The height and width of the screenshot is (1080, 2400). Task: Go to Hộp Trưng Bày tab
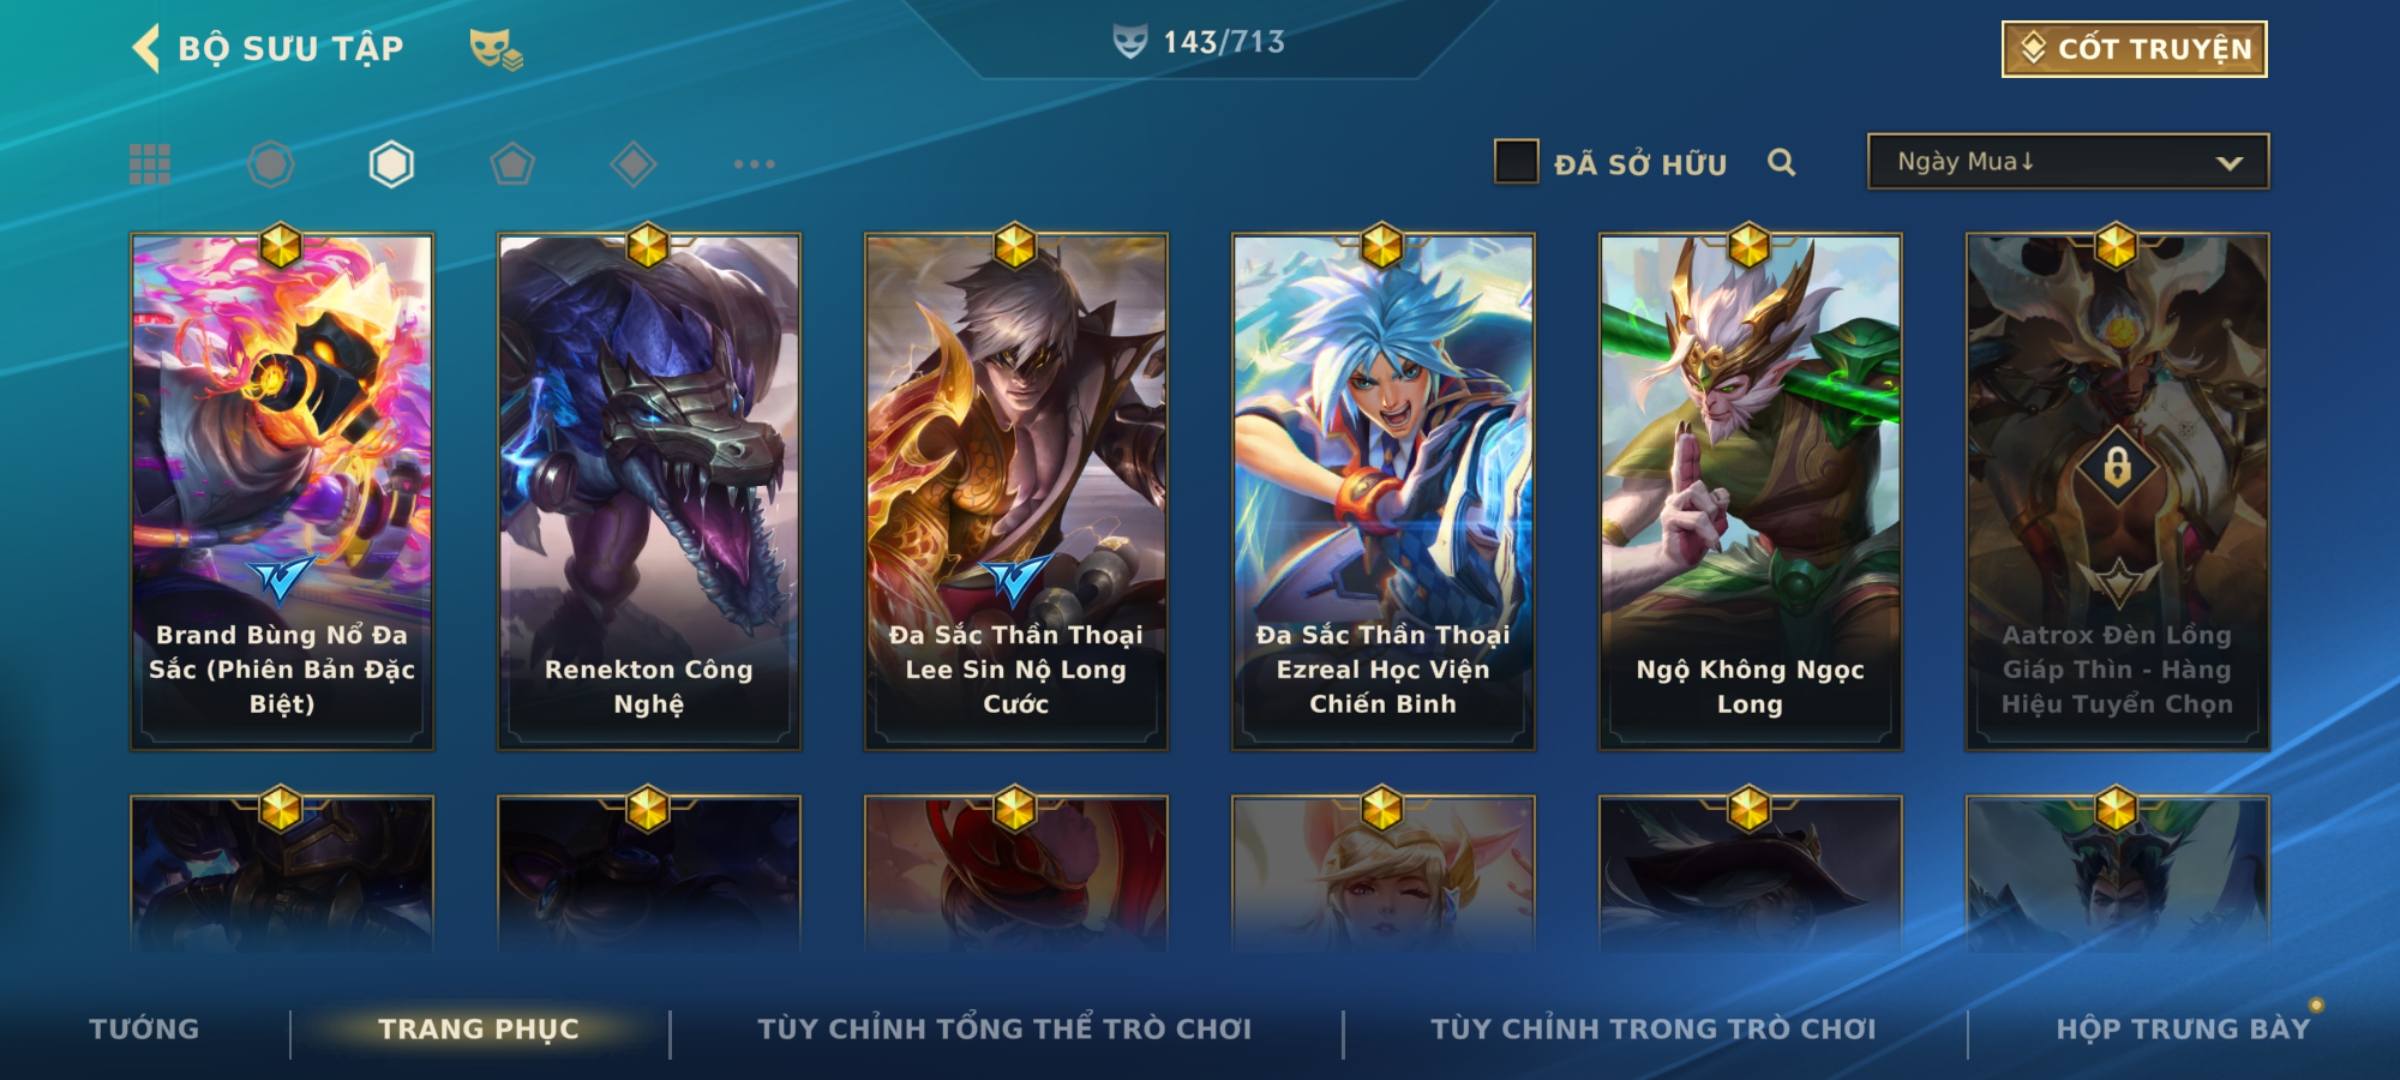pyautogui.click(x=2183, y=1028)
